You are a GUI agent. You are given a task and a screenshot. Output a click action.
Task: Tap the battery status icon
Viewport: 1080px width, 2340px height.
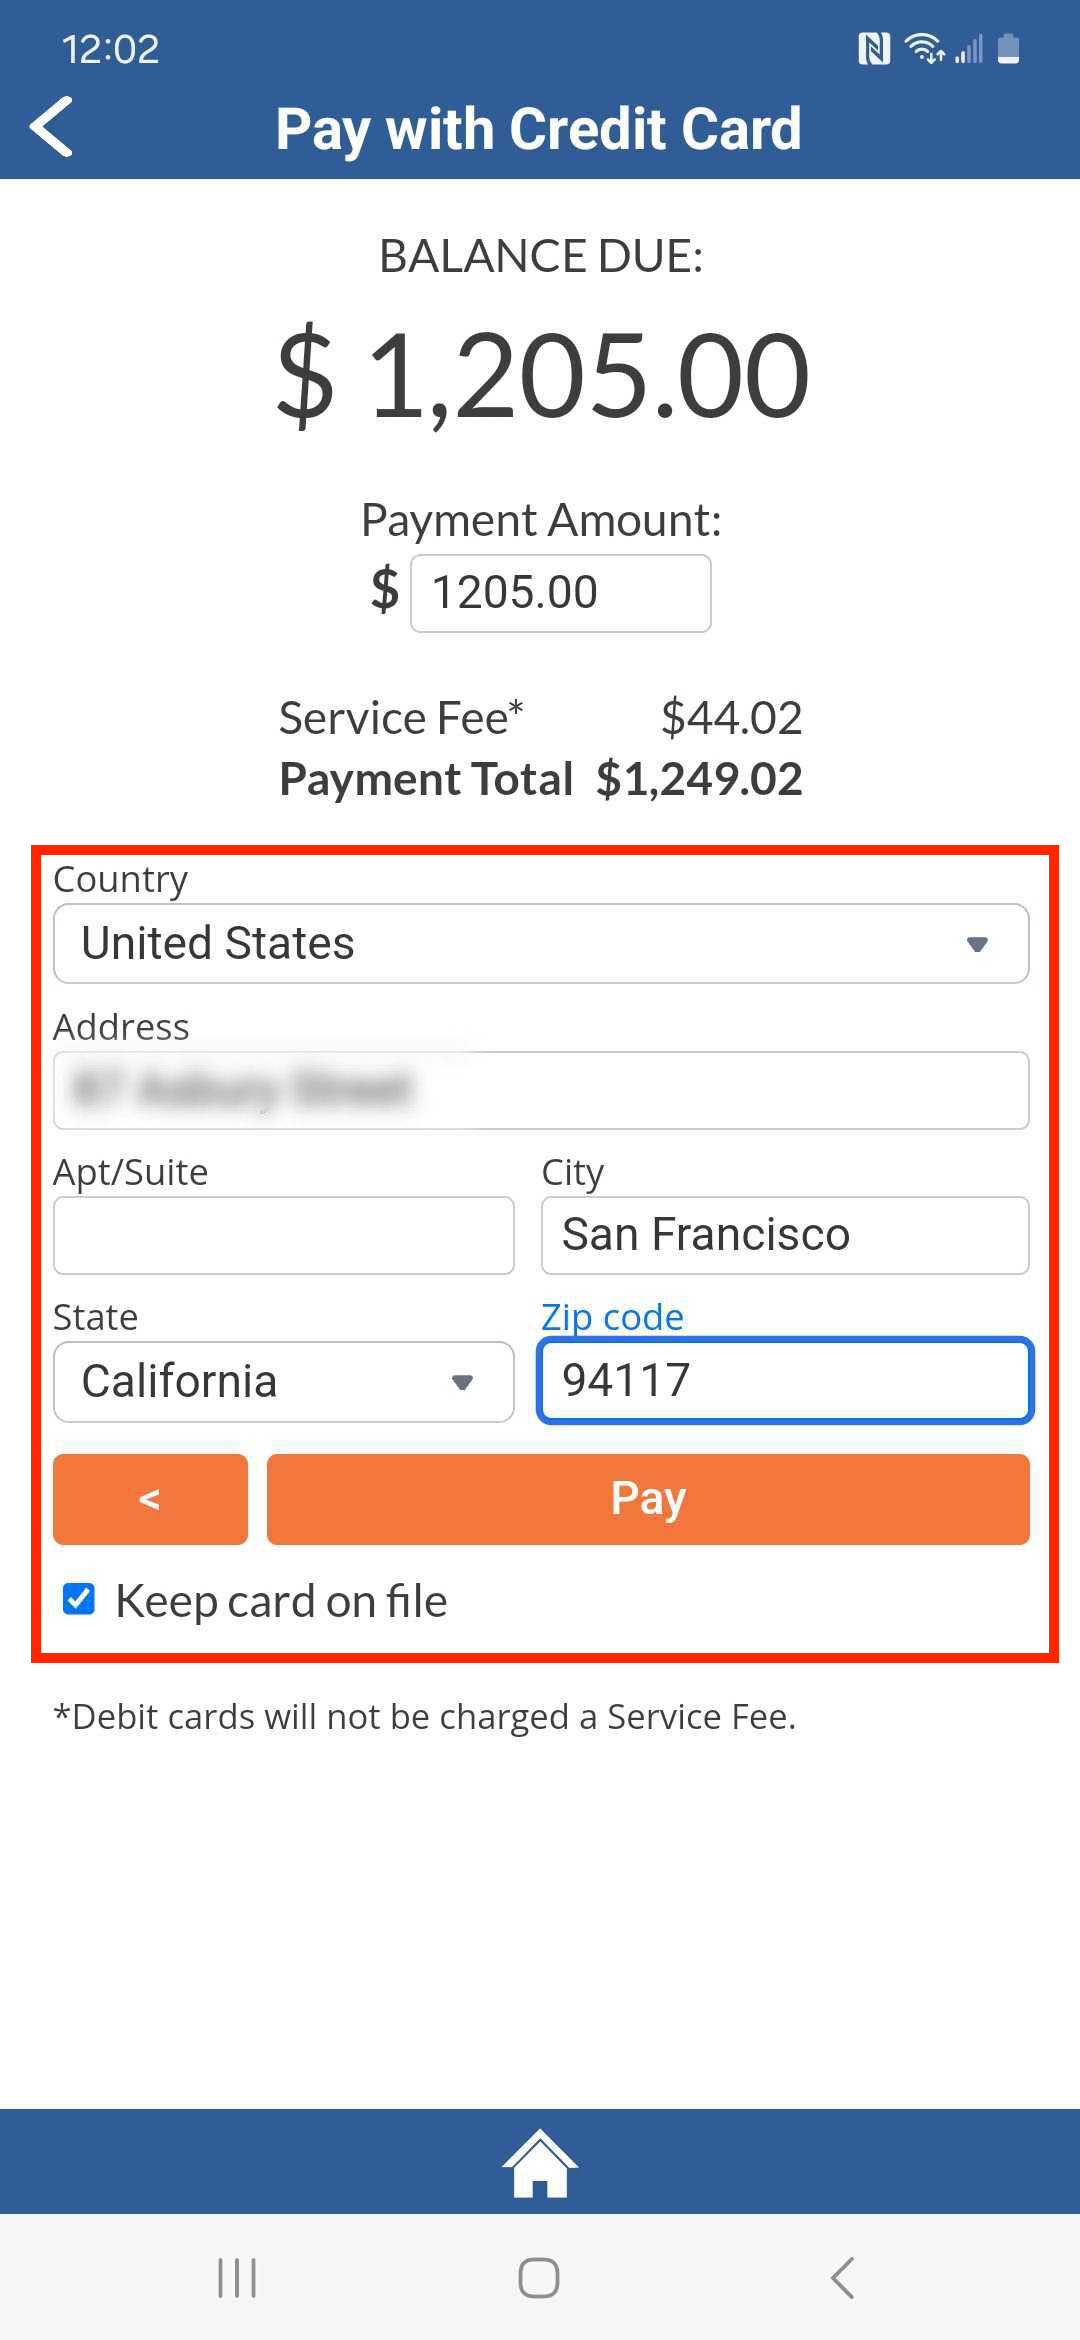click(1009, 48)
